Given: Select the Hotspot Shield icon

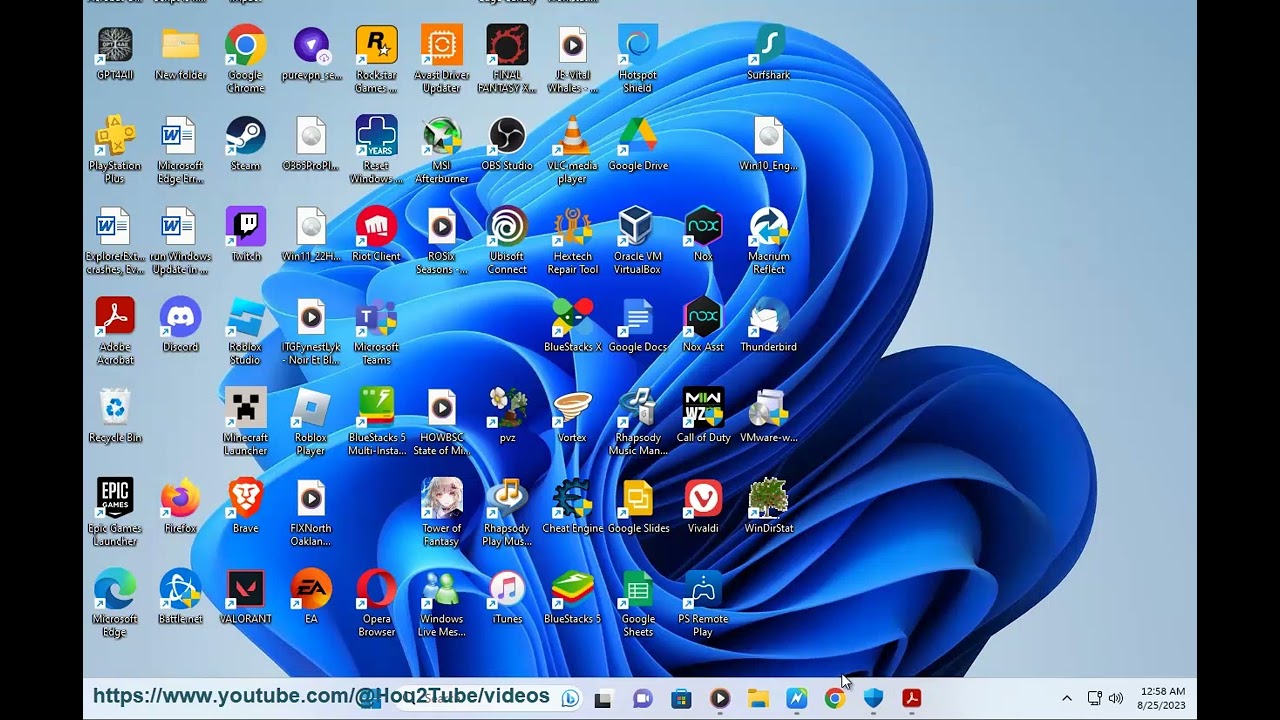Looking at the screenshot, I should pyautogui.click(x=638, y=45).
